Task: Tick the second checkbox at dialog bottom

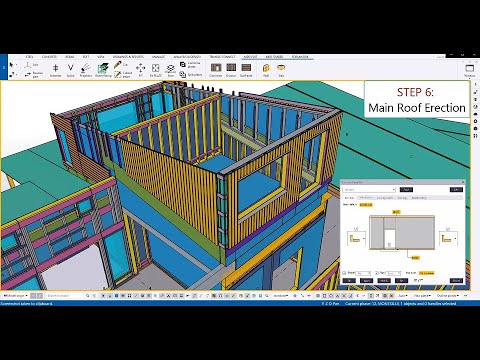Action: 377,273
